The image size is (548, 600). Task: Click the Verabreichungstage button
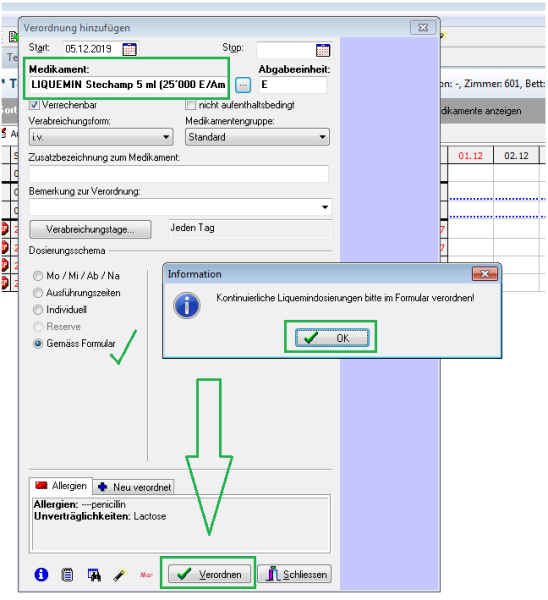90,229
